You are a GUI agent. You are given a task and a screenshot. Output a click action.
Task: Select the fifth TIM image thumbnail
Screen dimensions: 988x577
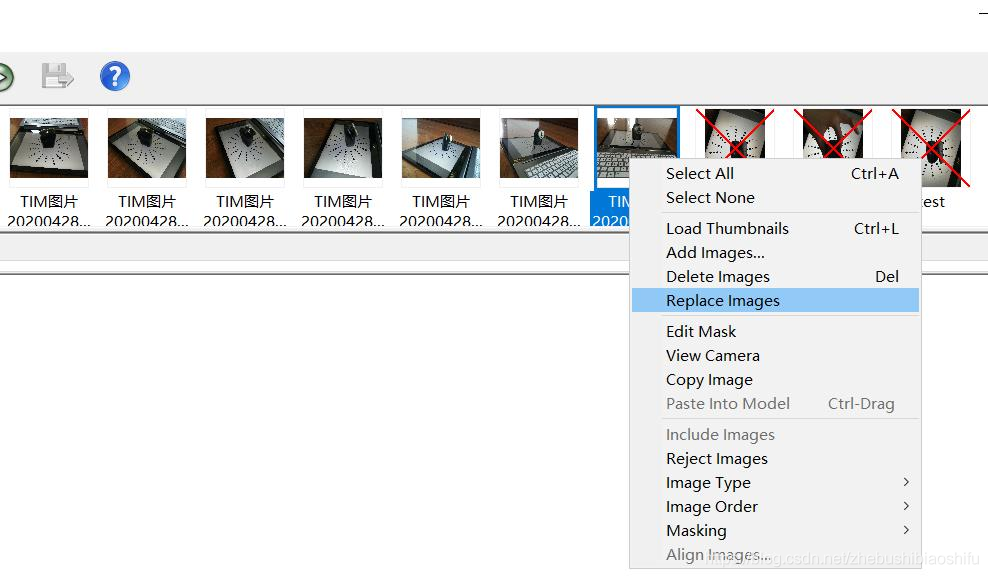coord(441,148)
